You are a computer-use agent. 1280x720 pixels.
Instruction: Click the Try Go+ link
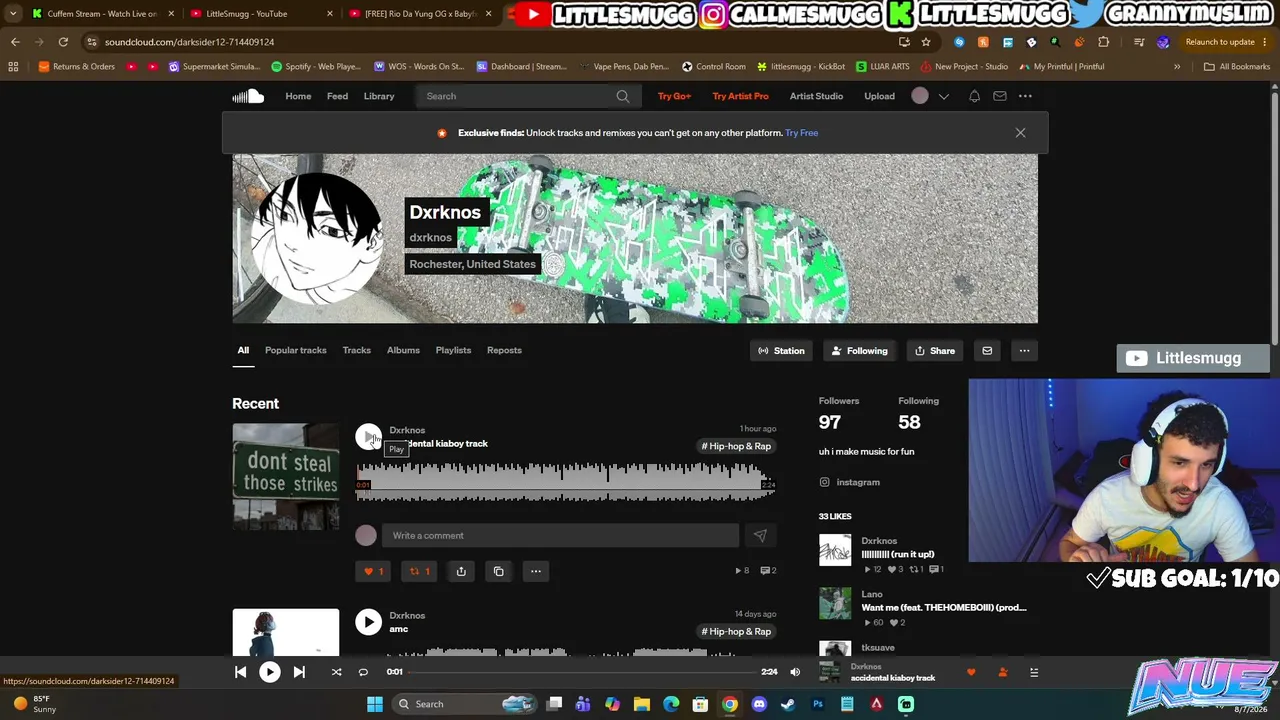click(x=674, y=96)
